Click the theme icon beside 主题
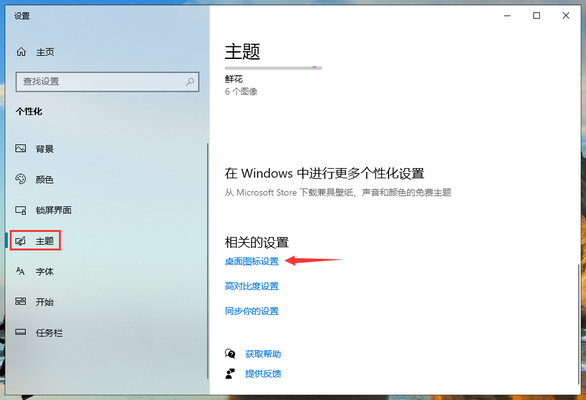Screen dimensions: 586x400 pos(21,241)
